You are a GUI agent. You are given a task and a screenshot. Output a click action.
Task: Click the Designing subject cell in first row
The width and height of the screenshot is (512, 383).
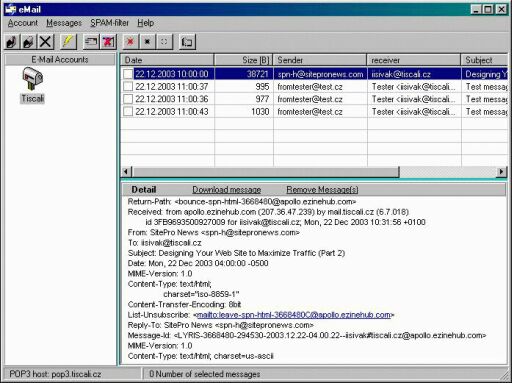(485, 74)
